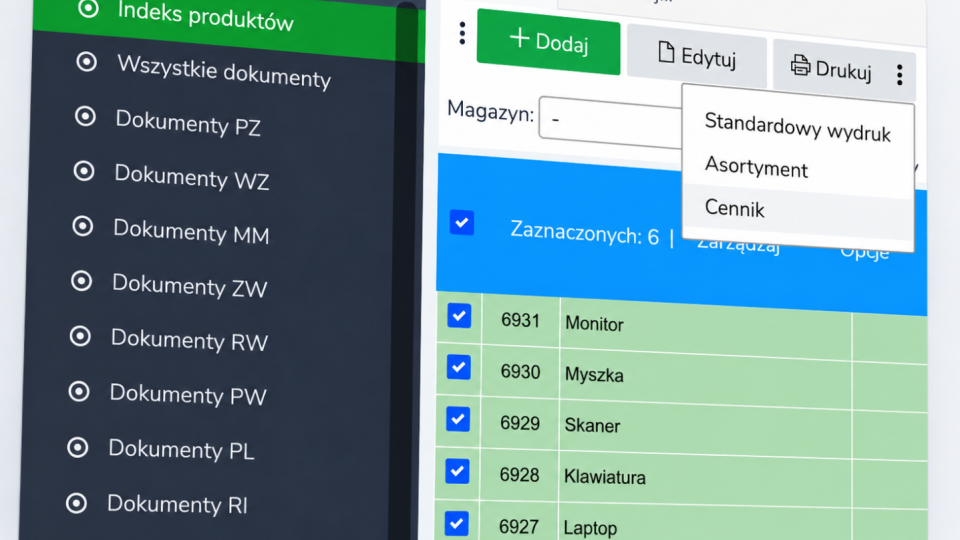Click the Laptop product name
Viewport: 960px width, 540px height.
click(590, 528)
